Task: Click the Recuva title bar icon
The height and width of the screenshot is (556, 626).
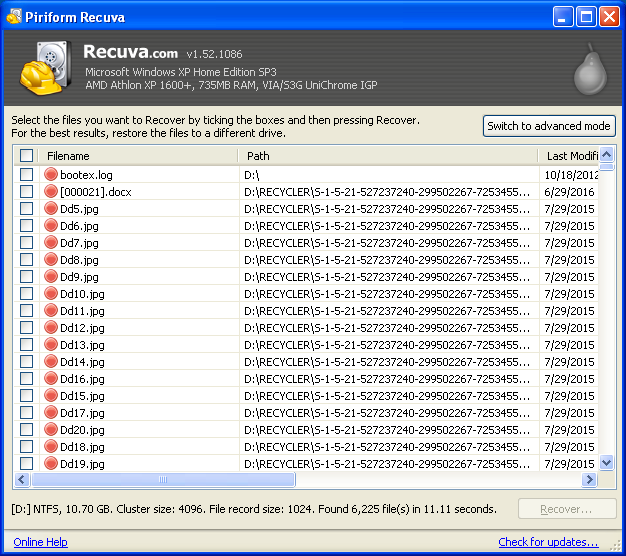Action: [14, 16]
